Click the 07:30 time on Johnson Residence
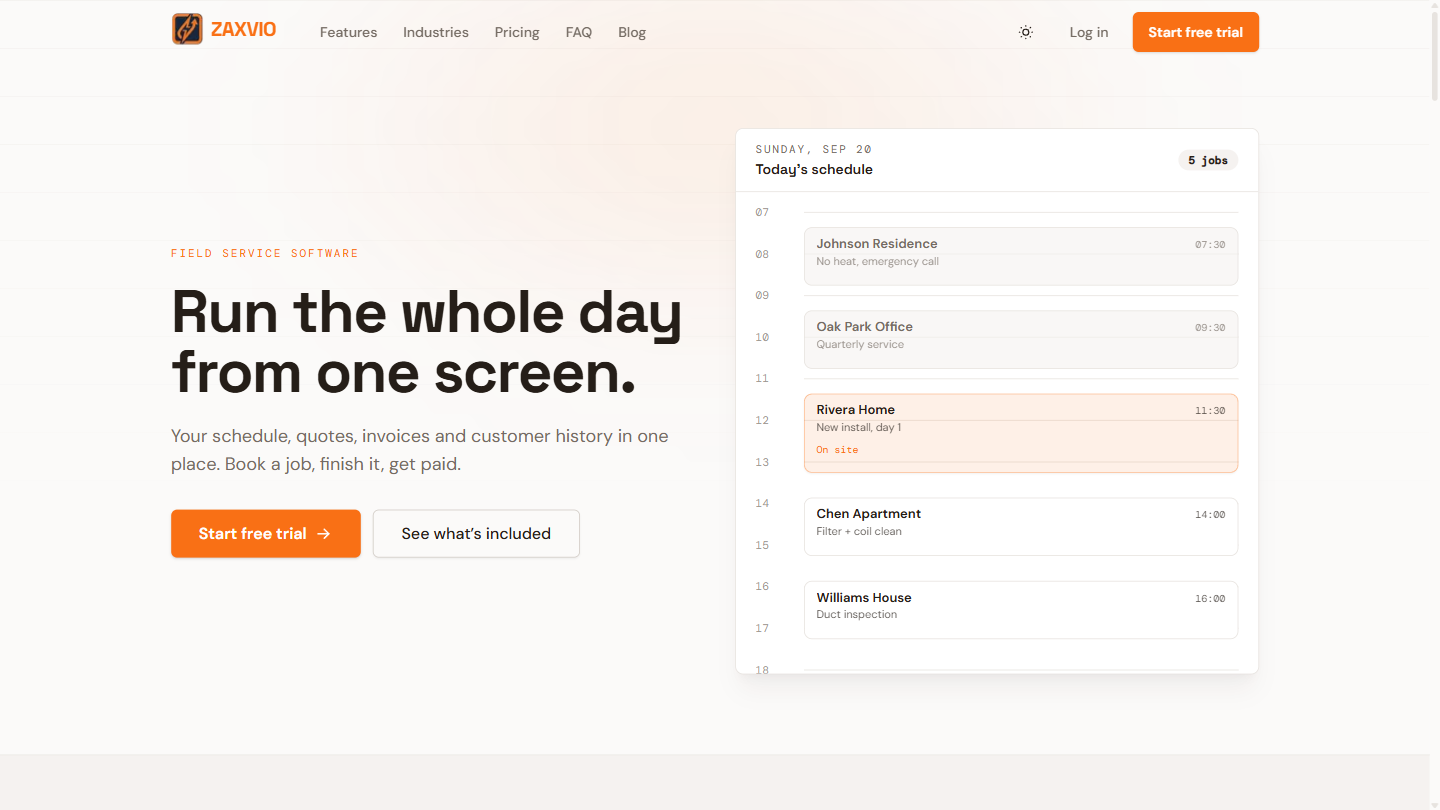1440x810 pixels. click(1210, 244)
